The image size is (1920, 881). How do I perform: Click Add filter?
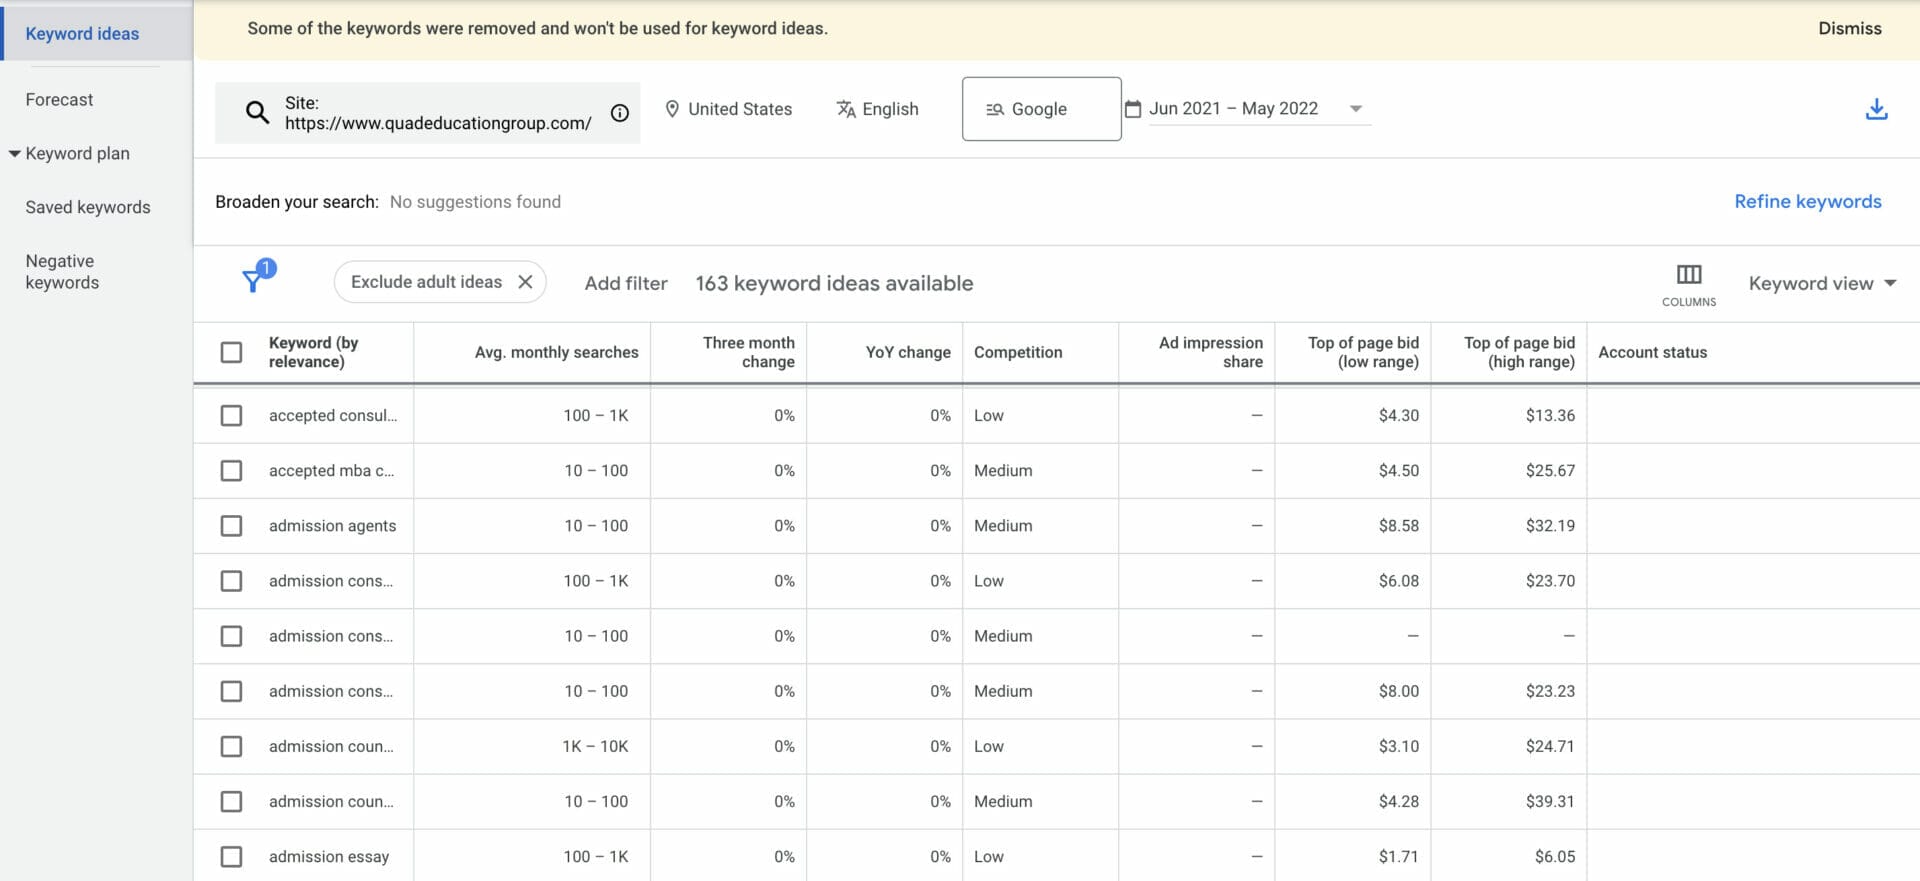tap(626, 283)
